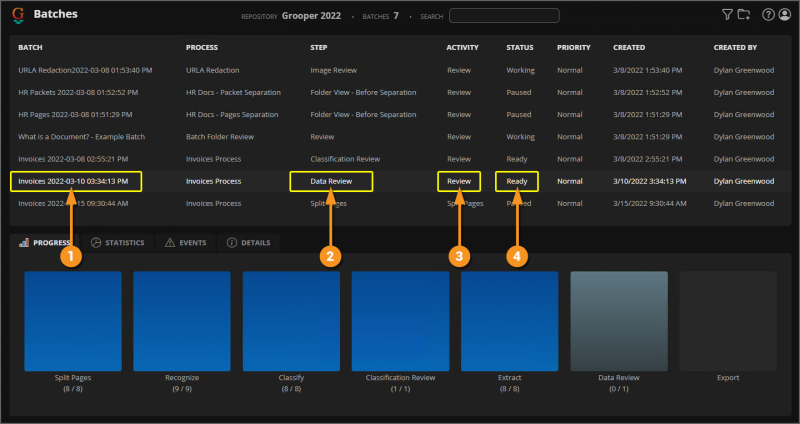
Task: Select the Progress tab
Action: (x=45, y=243)
